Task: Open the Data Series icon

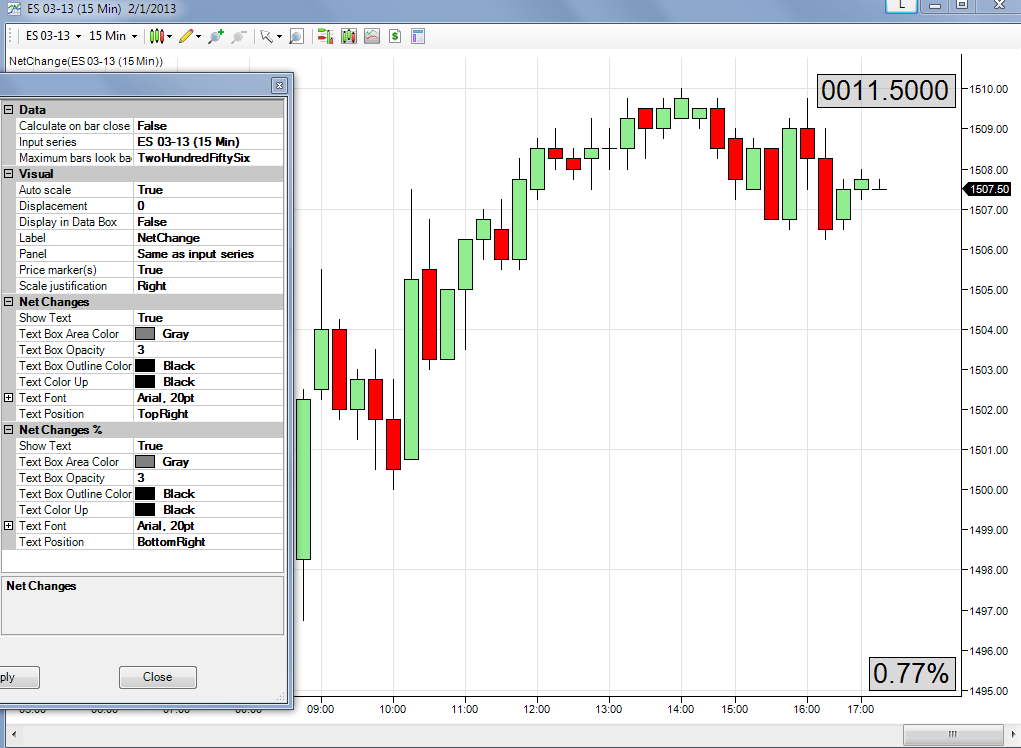Action: pos(349,36)
